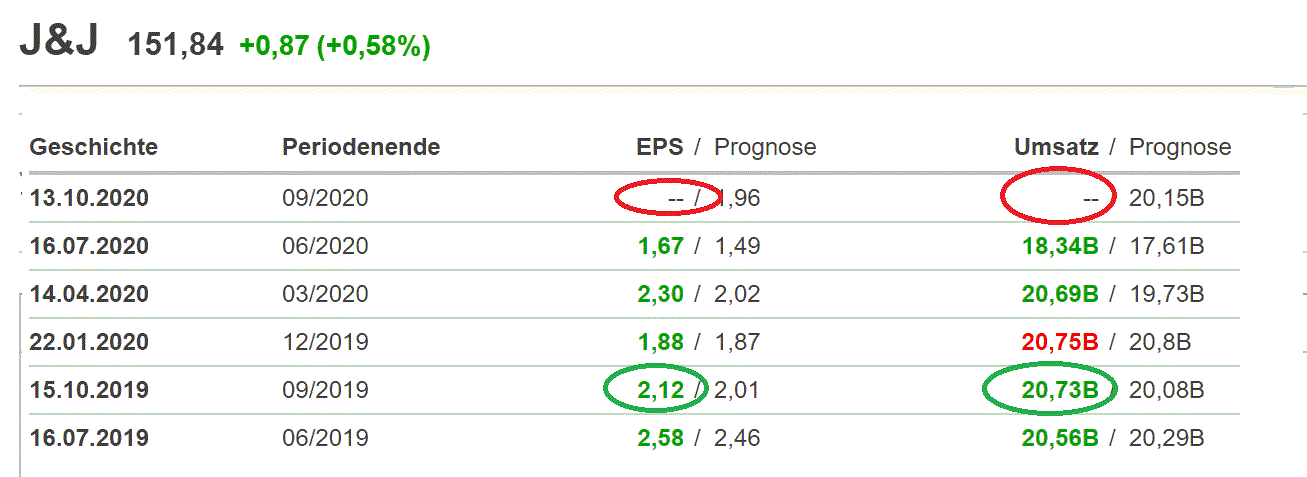Click the Umsatz column header
1307x477 pixels.
click(1056, 147)
